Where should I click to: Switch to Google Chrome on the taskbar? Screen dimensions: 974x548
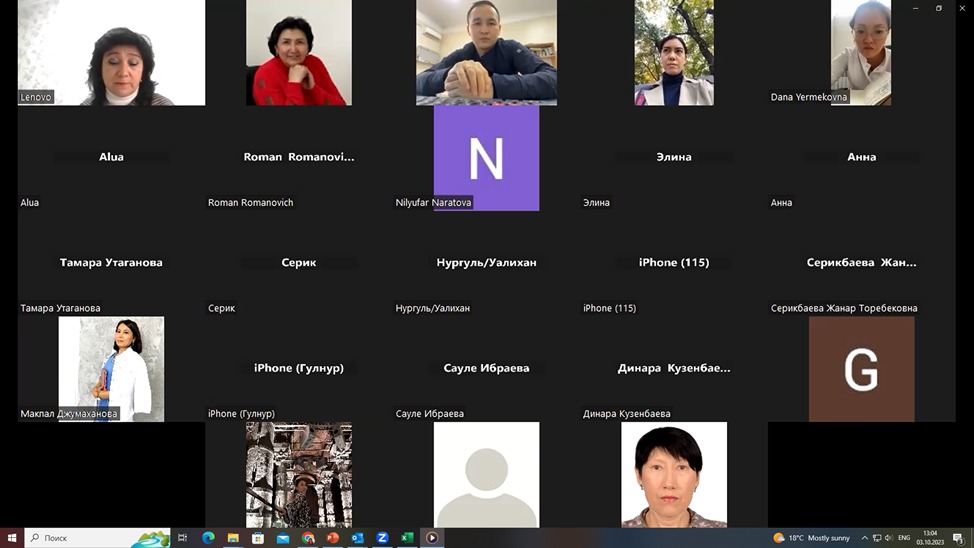[x=308, y=538]
